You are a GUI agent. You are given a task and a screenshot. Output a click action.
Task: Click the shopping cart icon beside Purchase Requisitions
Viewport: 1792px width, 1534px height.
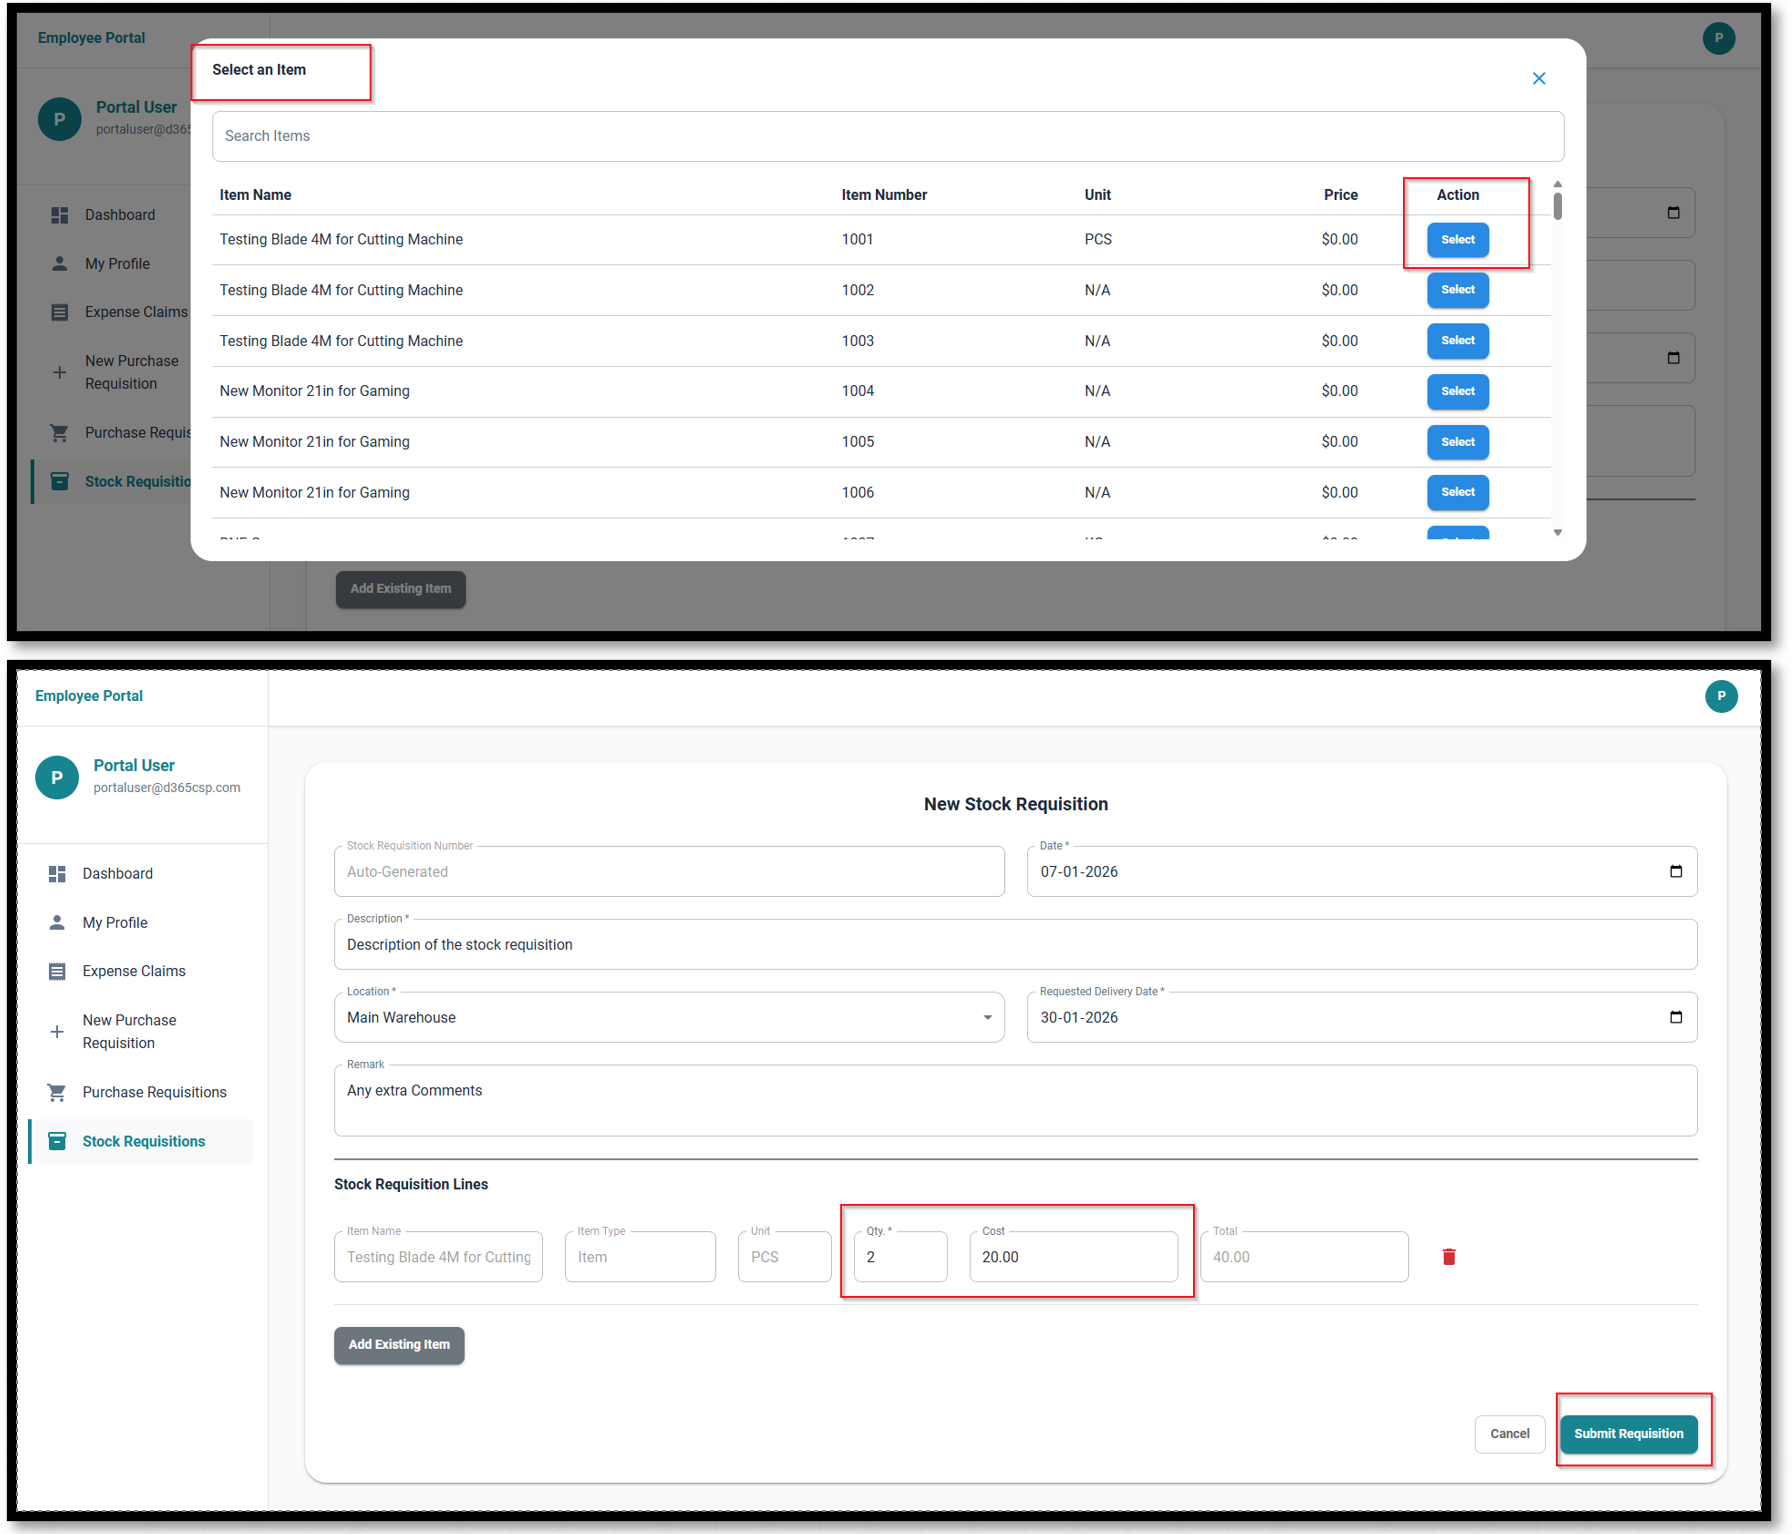pyautogui.click(x=57, y=1092)
